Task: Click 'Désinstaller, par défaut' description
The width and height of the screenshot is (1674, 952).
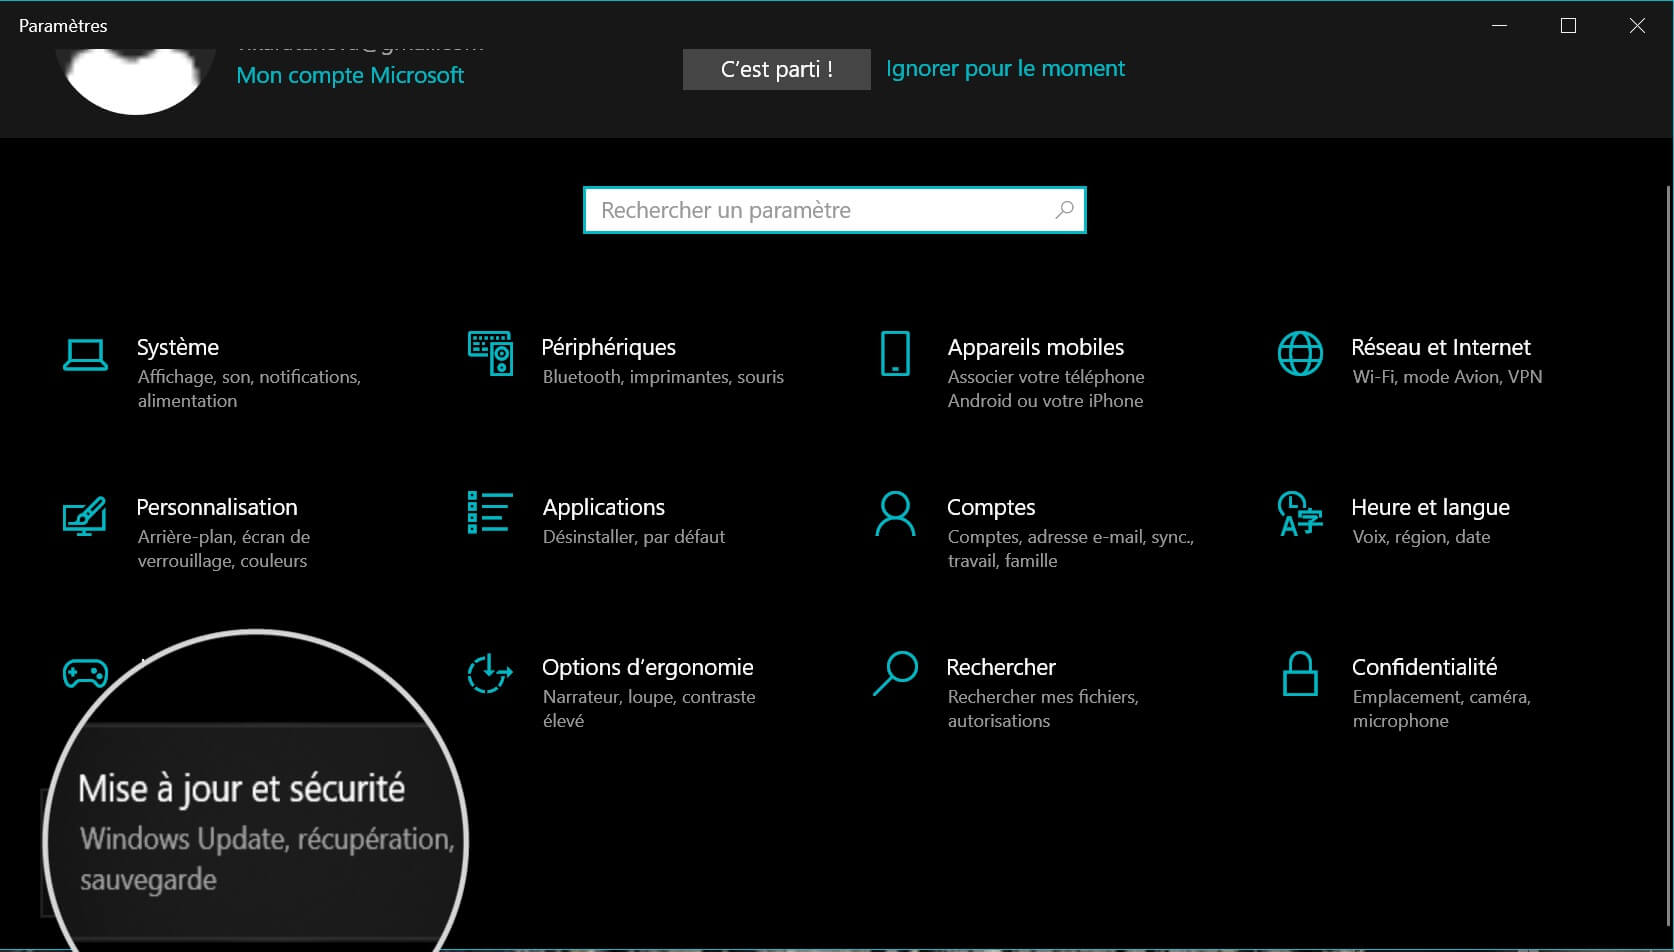Action: pos(634,537)
